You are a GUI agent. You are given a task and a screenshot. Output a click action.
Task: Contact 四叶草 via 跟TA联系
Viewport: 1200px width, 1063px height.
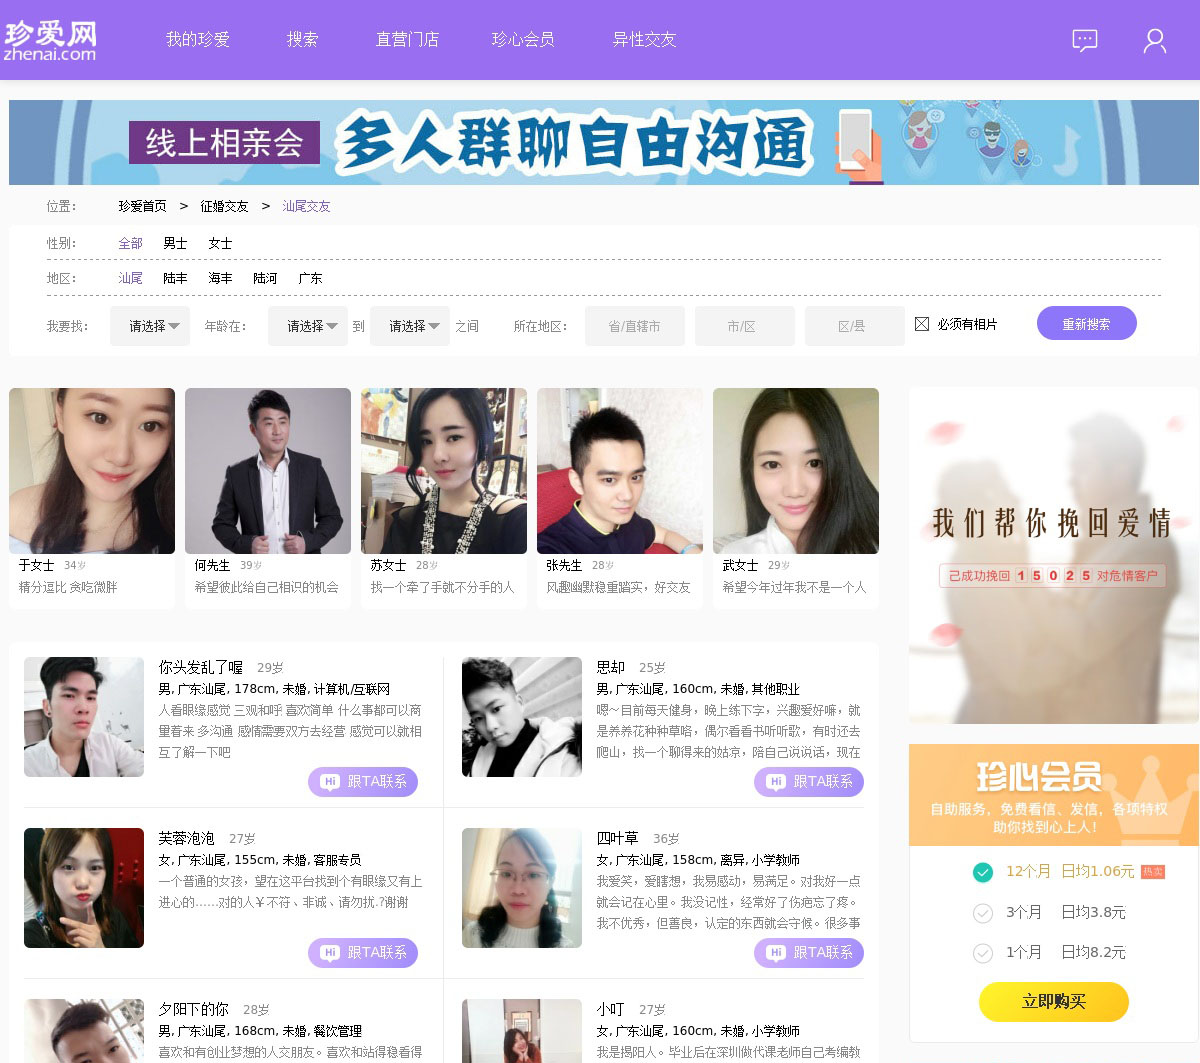[x=809, y=953]
